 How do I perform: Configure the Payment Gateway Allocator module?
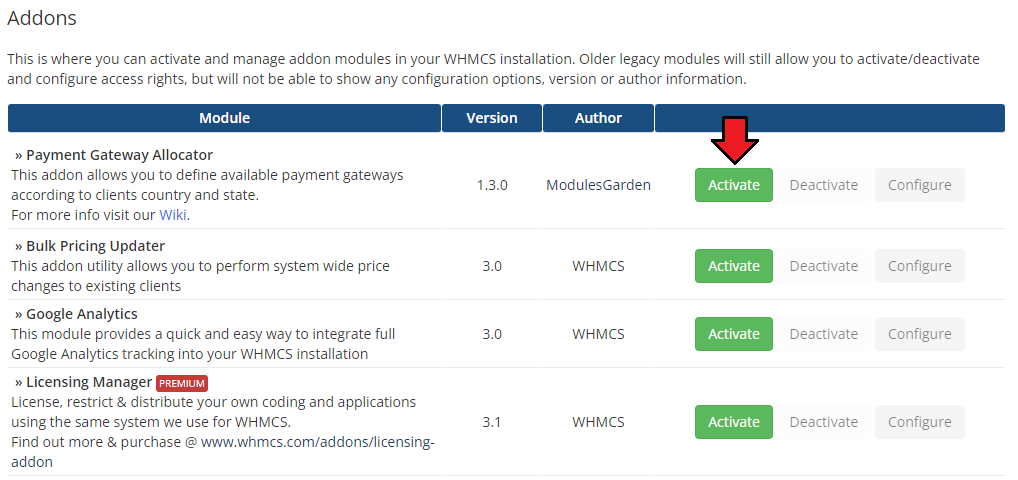pos(919,185)
